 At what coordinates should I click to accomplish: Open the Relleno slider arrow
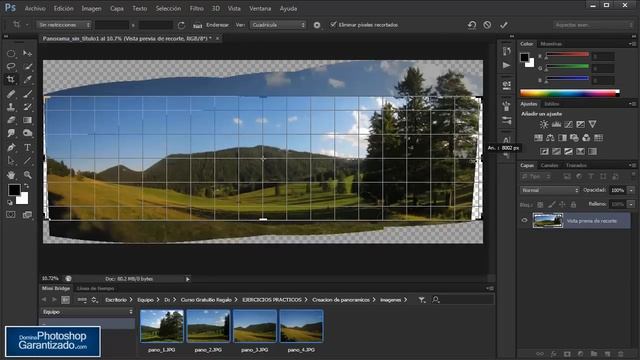tap(631, 204)
